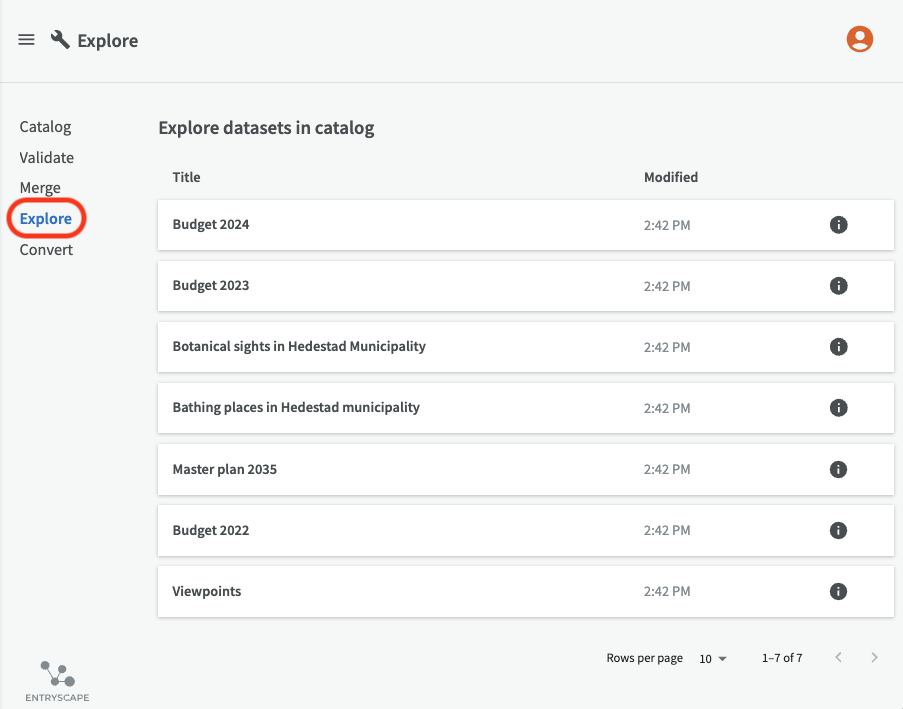Screen dimensions: 903x709
Task: Switch to the Validate section
Action: tap(47, 157)
